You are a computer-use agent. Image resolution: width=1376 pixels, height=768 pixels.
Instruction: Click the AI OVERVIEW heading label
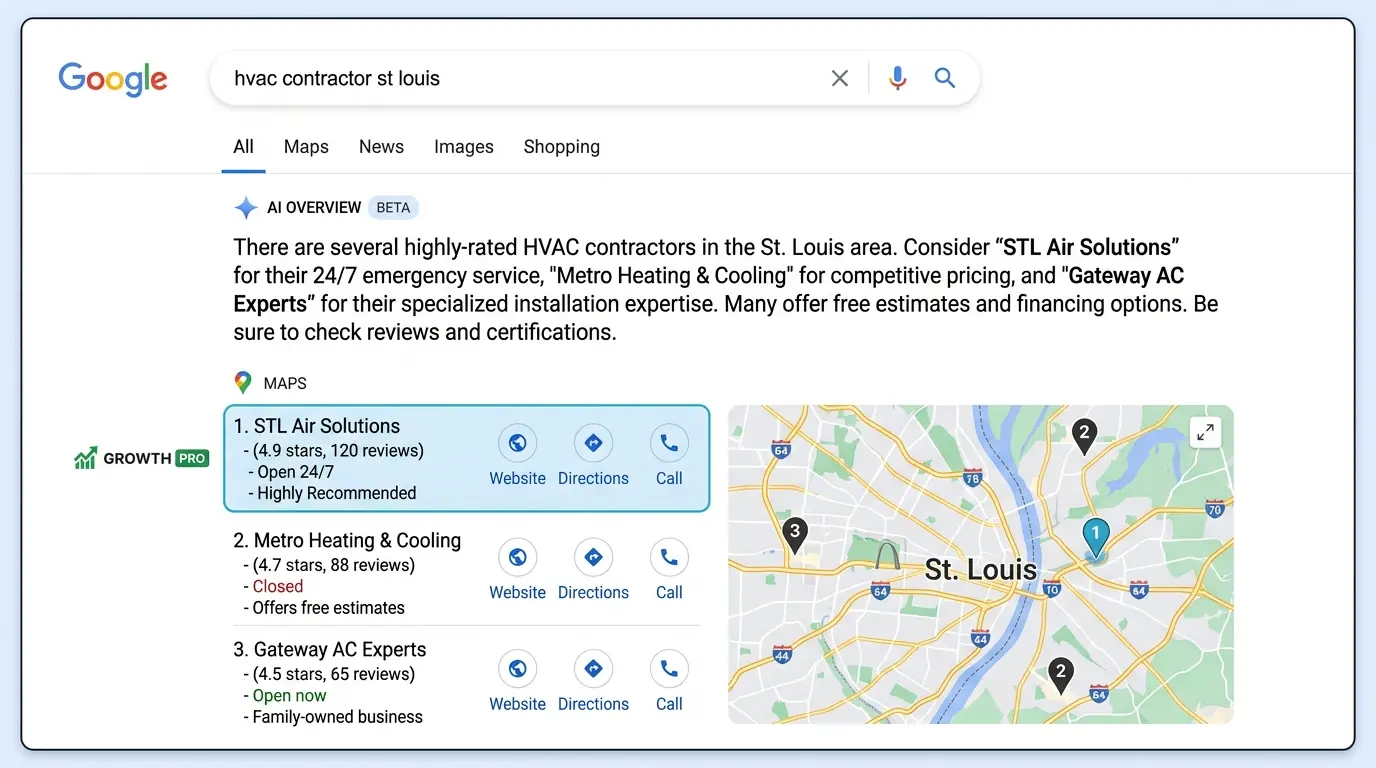point(314,208)
